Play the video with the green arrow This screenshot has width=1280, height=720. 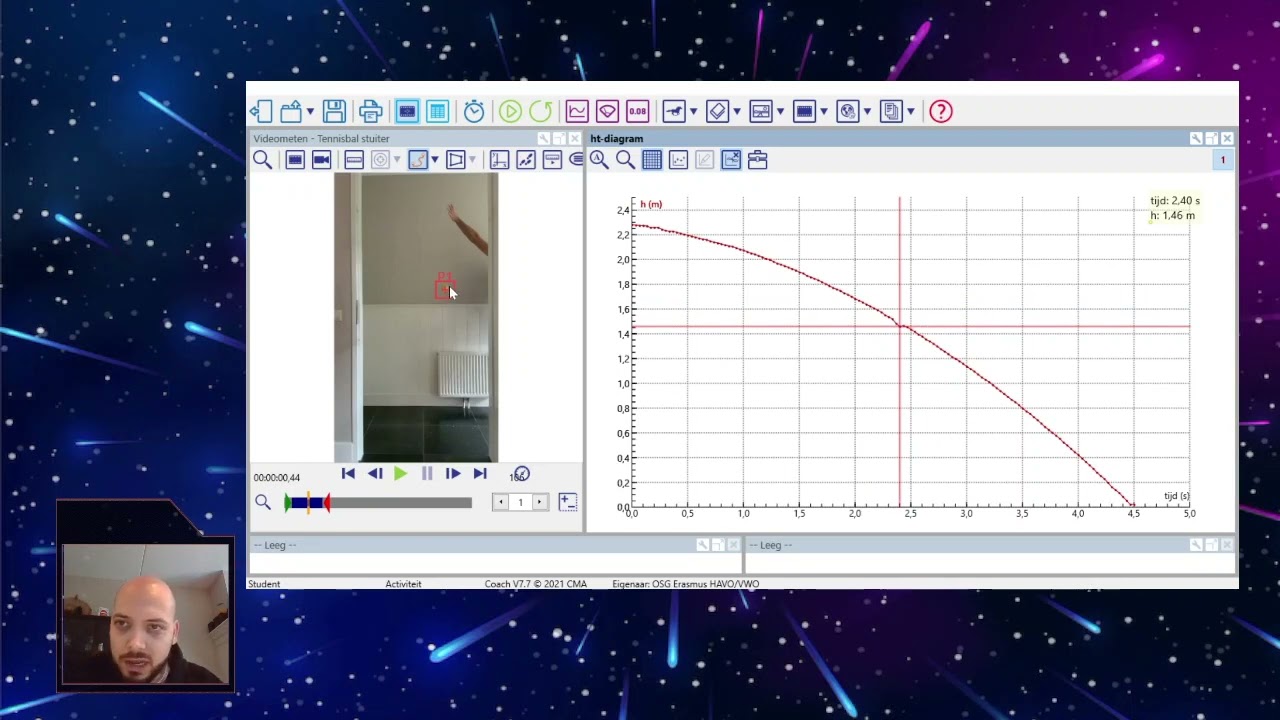[x=401, y=474]
